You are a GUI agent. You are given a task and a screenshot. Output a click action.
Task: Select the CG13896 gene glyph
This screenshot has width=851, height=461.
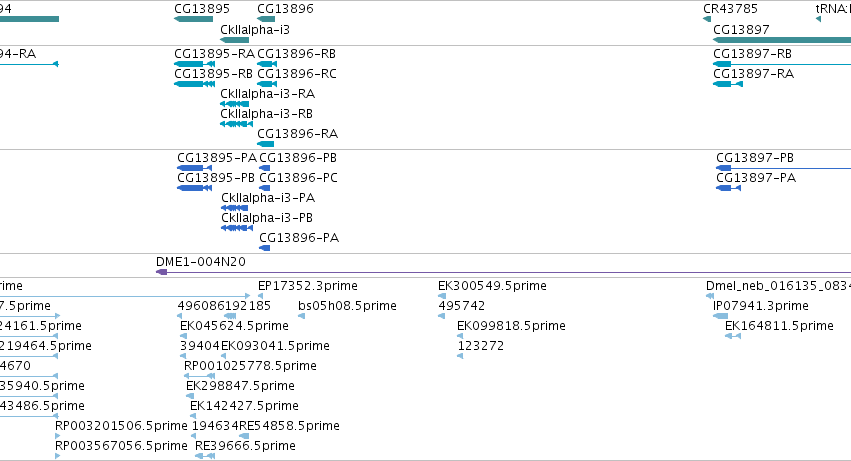pos(266,19)
